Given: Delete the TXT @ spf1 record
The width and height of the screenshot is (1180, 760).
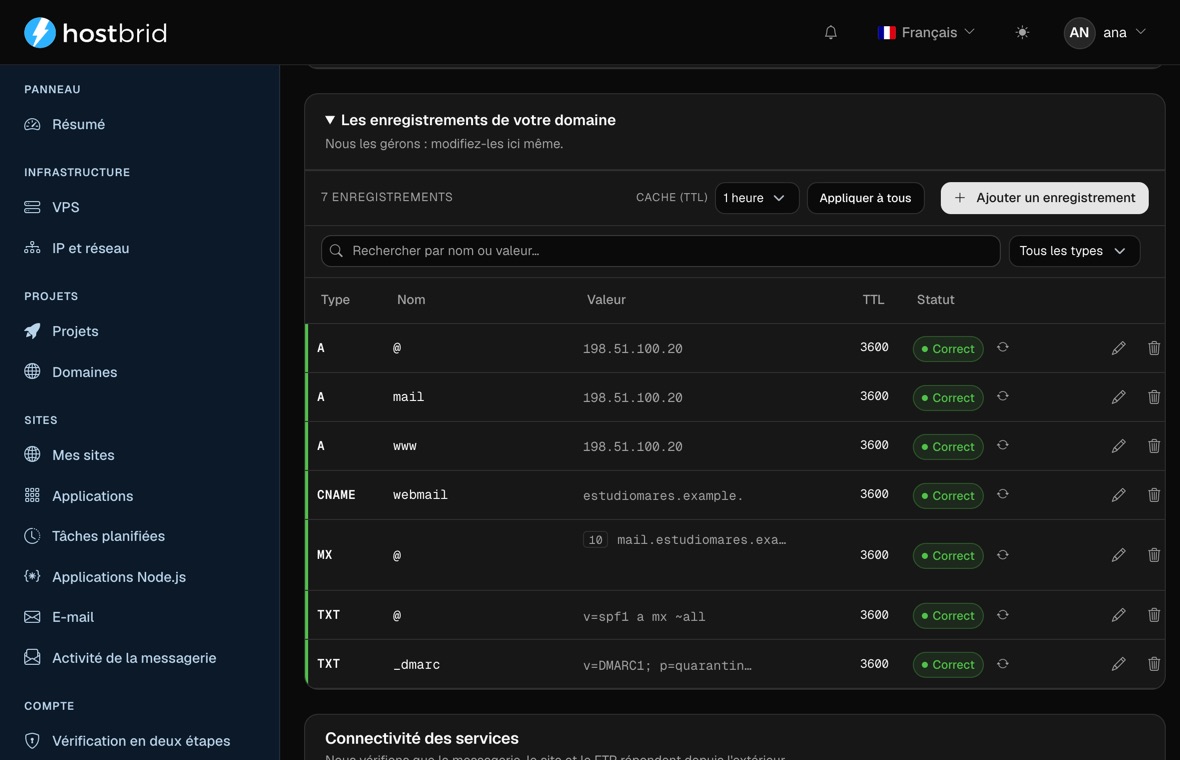Looking at the screenshot, I should [x=1154, y=615].
